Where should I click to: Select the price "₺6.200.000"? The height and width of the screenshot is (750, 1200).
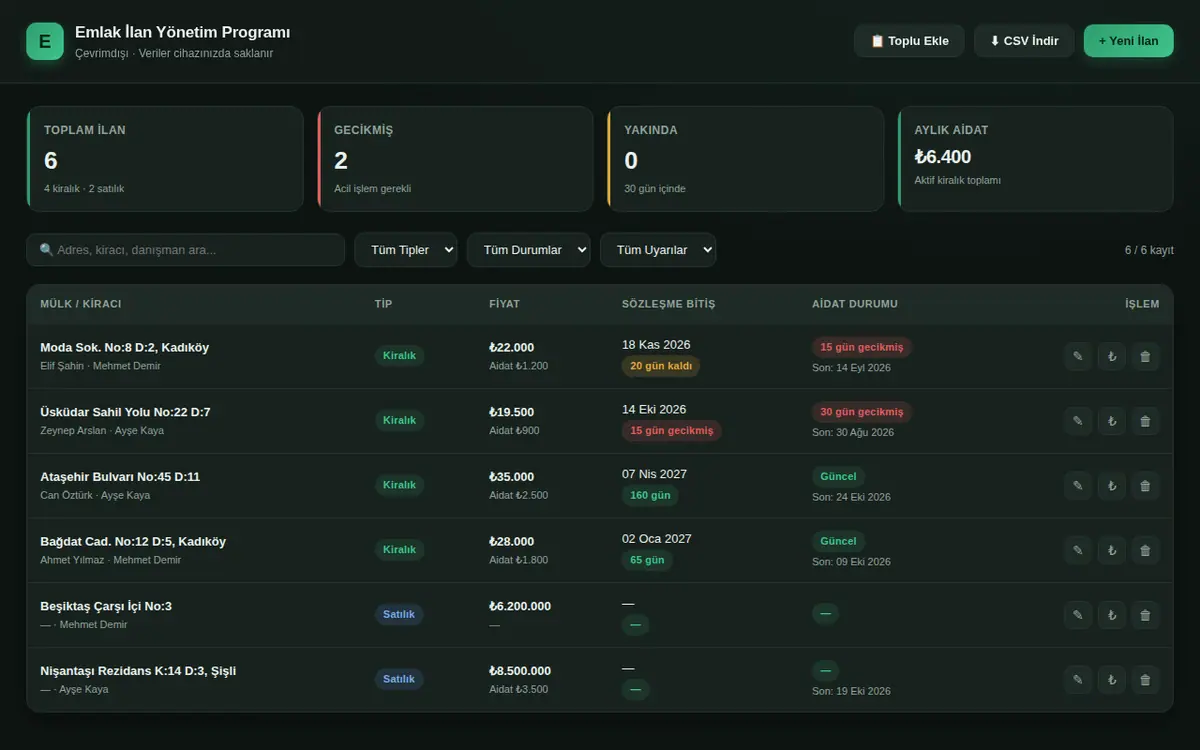[520, 606]
